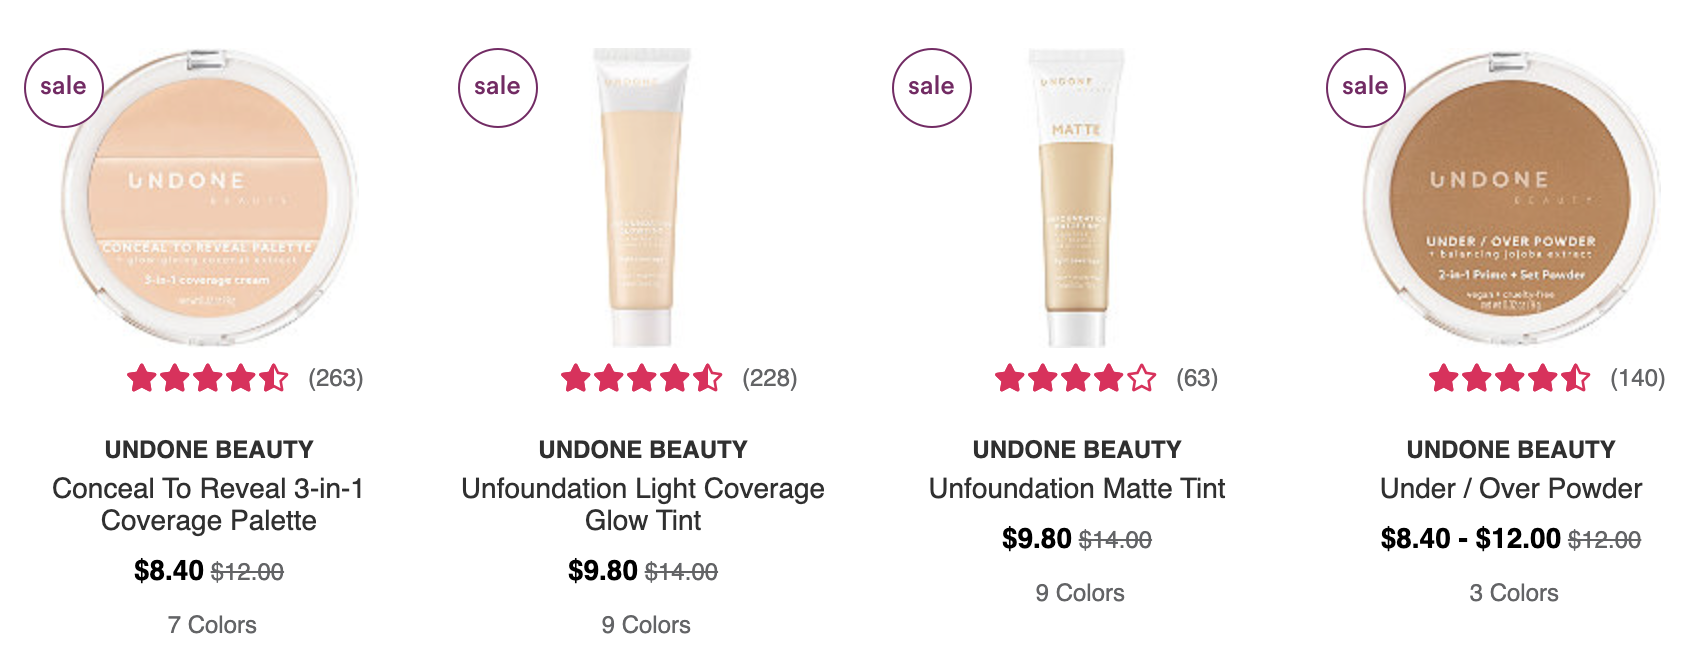Image resolution: width=1698 pixels, height=656 pixels.
Task: Open Glow Tint tube product image
Action: coord(643,197)
